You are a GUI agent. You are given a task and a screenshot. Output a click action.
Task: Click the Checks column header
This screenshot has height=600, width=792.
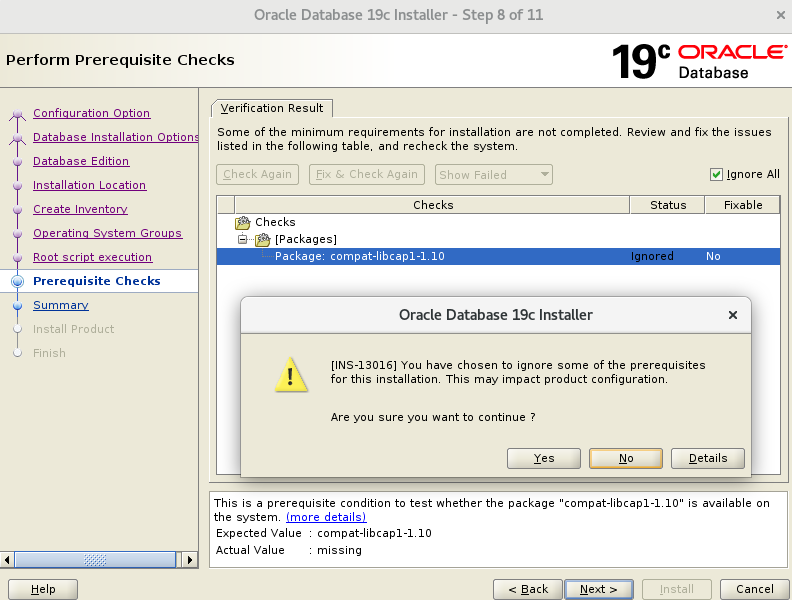pos(432,205)
